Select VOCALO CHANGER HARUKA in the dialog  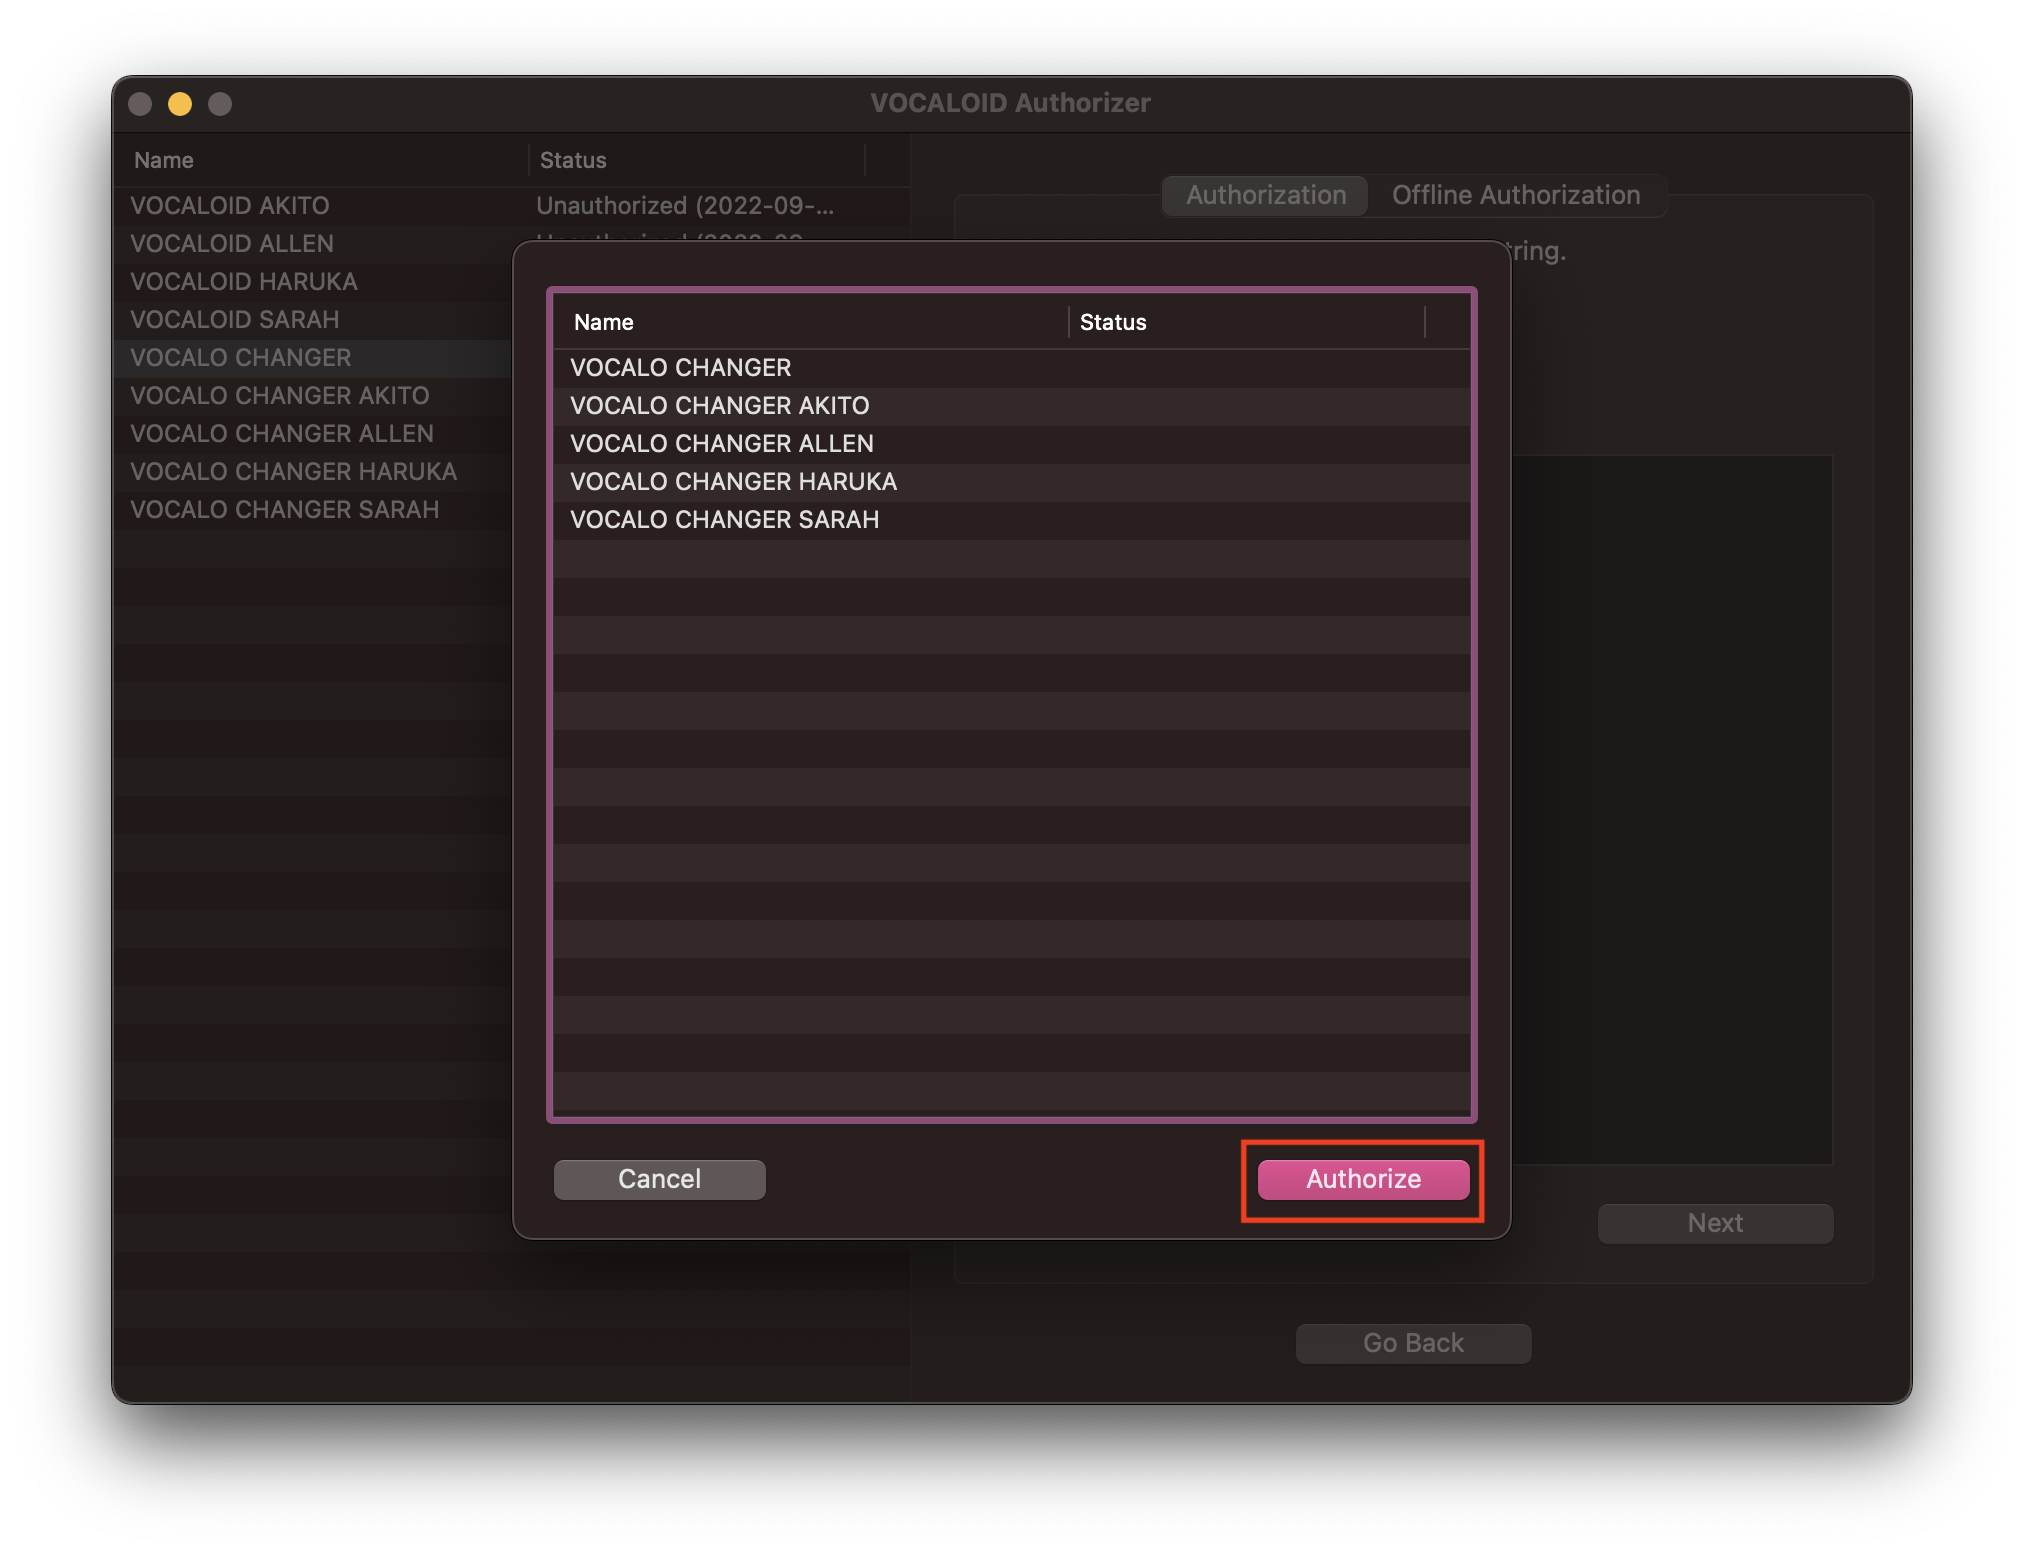[x=732, y=481]
